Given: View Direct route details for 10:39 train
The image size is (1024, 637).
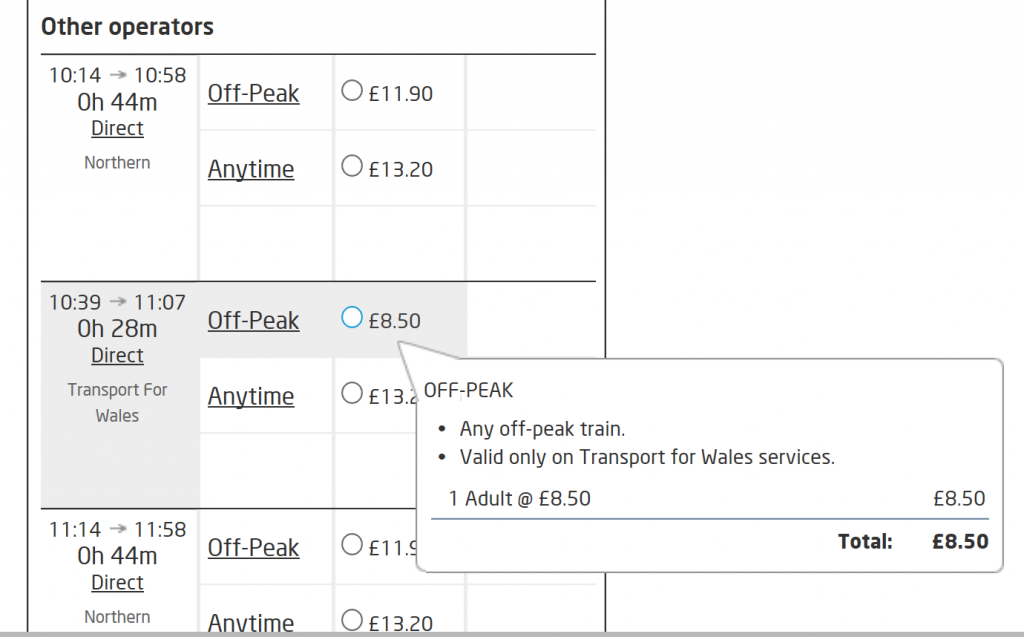Looking at the screenshot, I should (x=117, y=355).
